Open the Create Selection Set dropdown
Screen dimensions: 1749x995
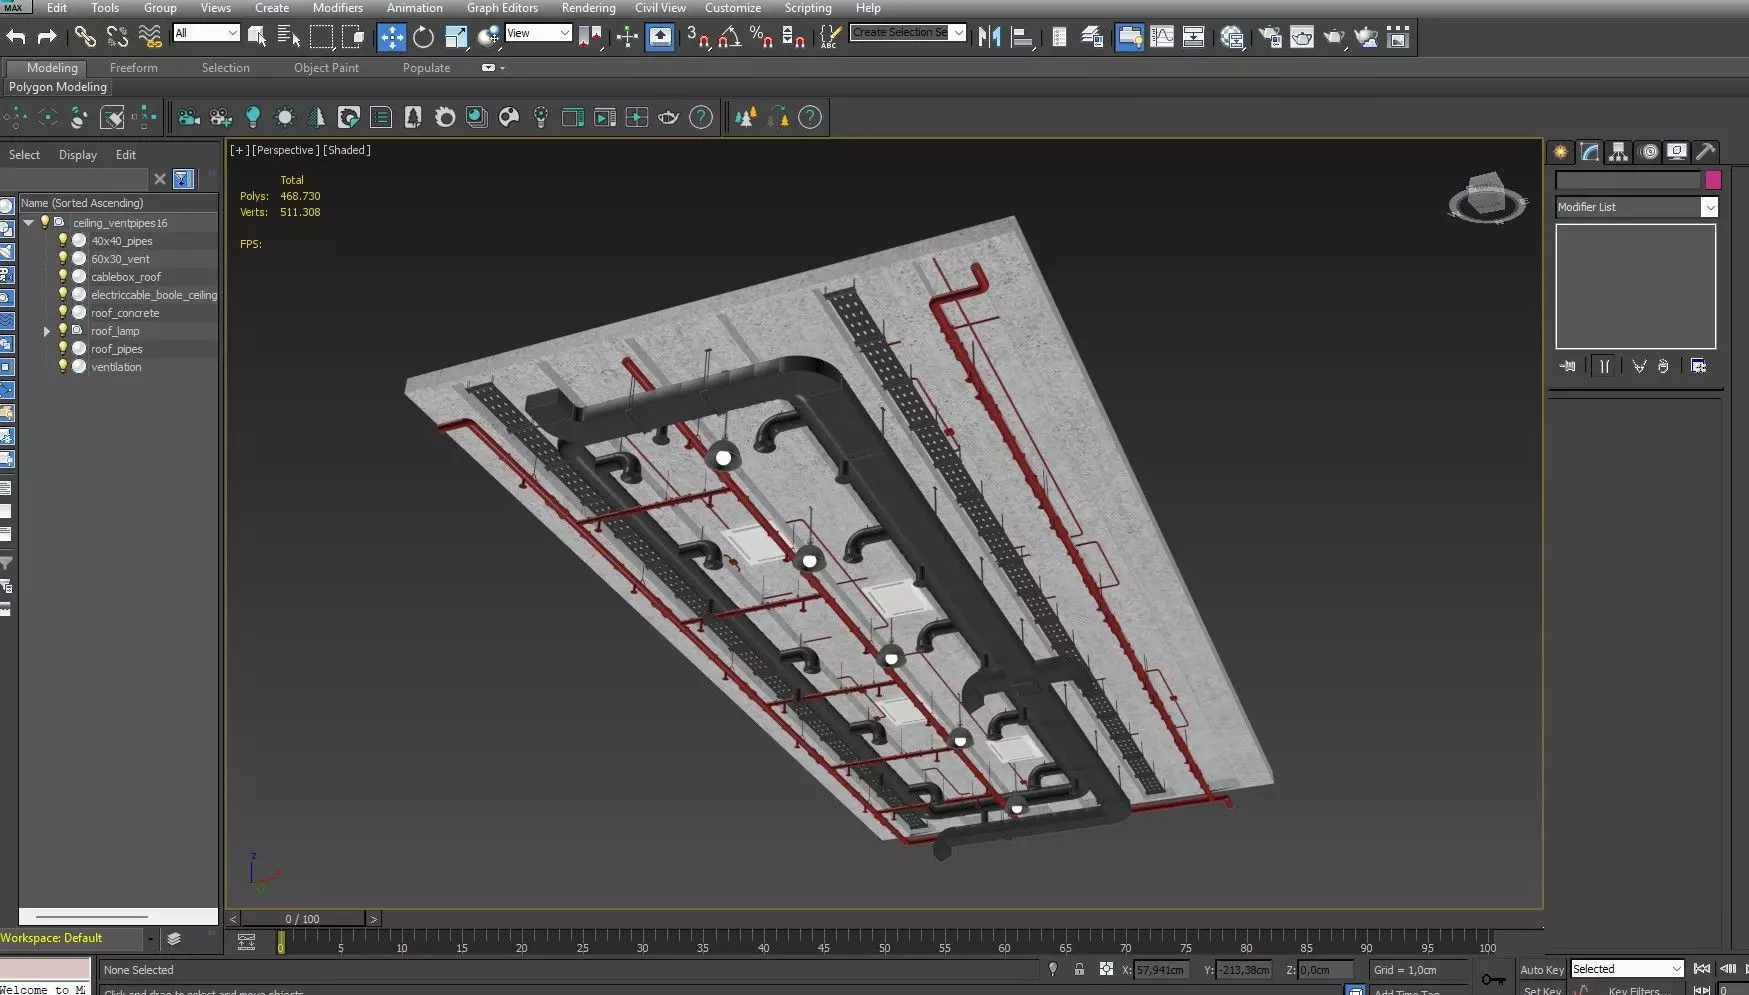click(908, 33)
